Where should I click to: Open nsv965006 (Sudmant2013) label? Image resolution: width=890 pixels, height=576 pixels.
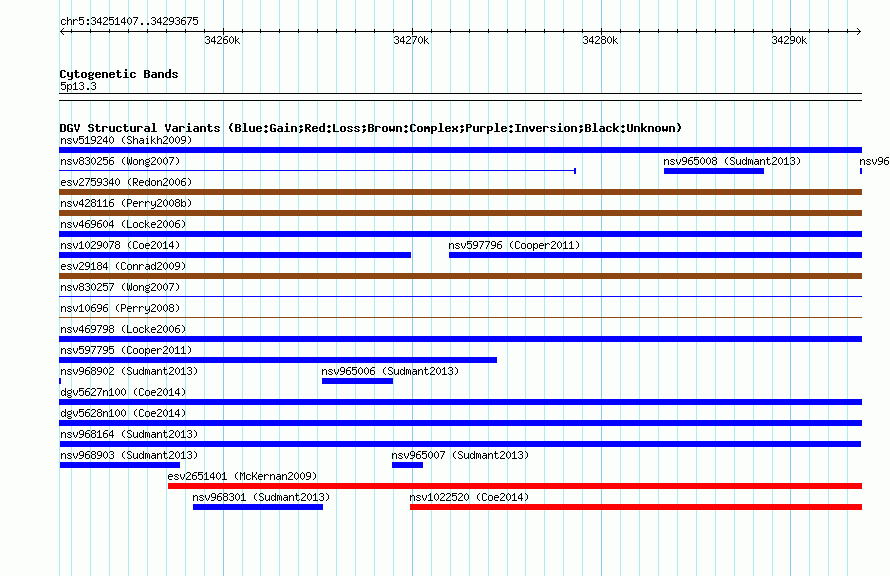tap(390, 371)
